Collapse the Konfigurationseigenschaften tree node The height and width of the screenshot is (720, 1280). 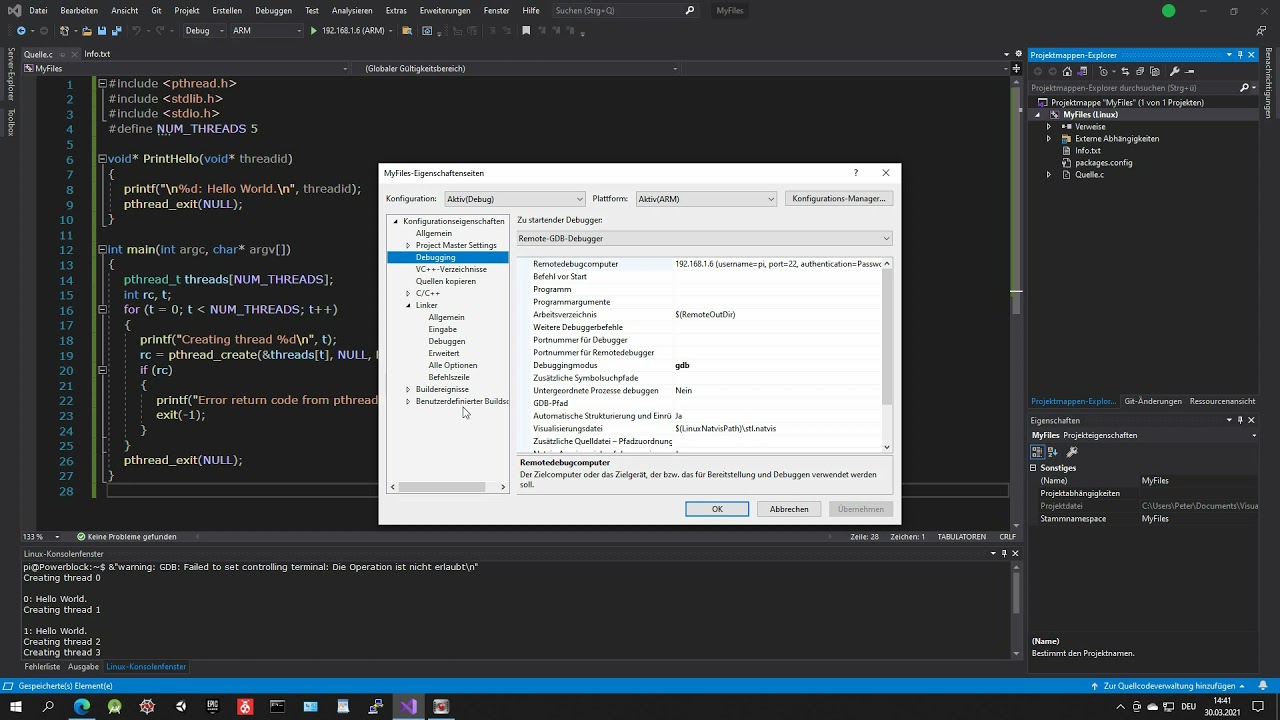[396, 221]
